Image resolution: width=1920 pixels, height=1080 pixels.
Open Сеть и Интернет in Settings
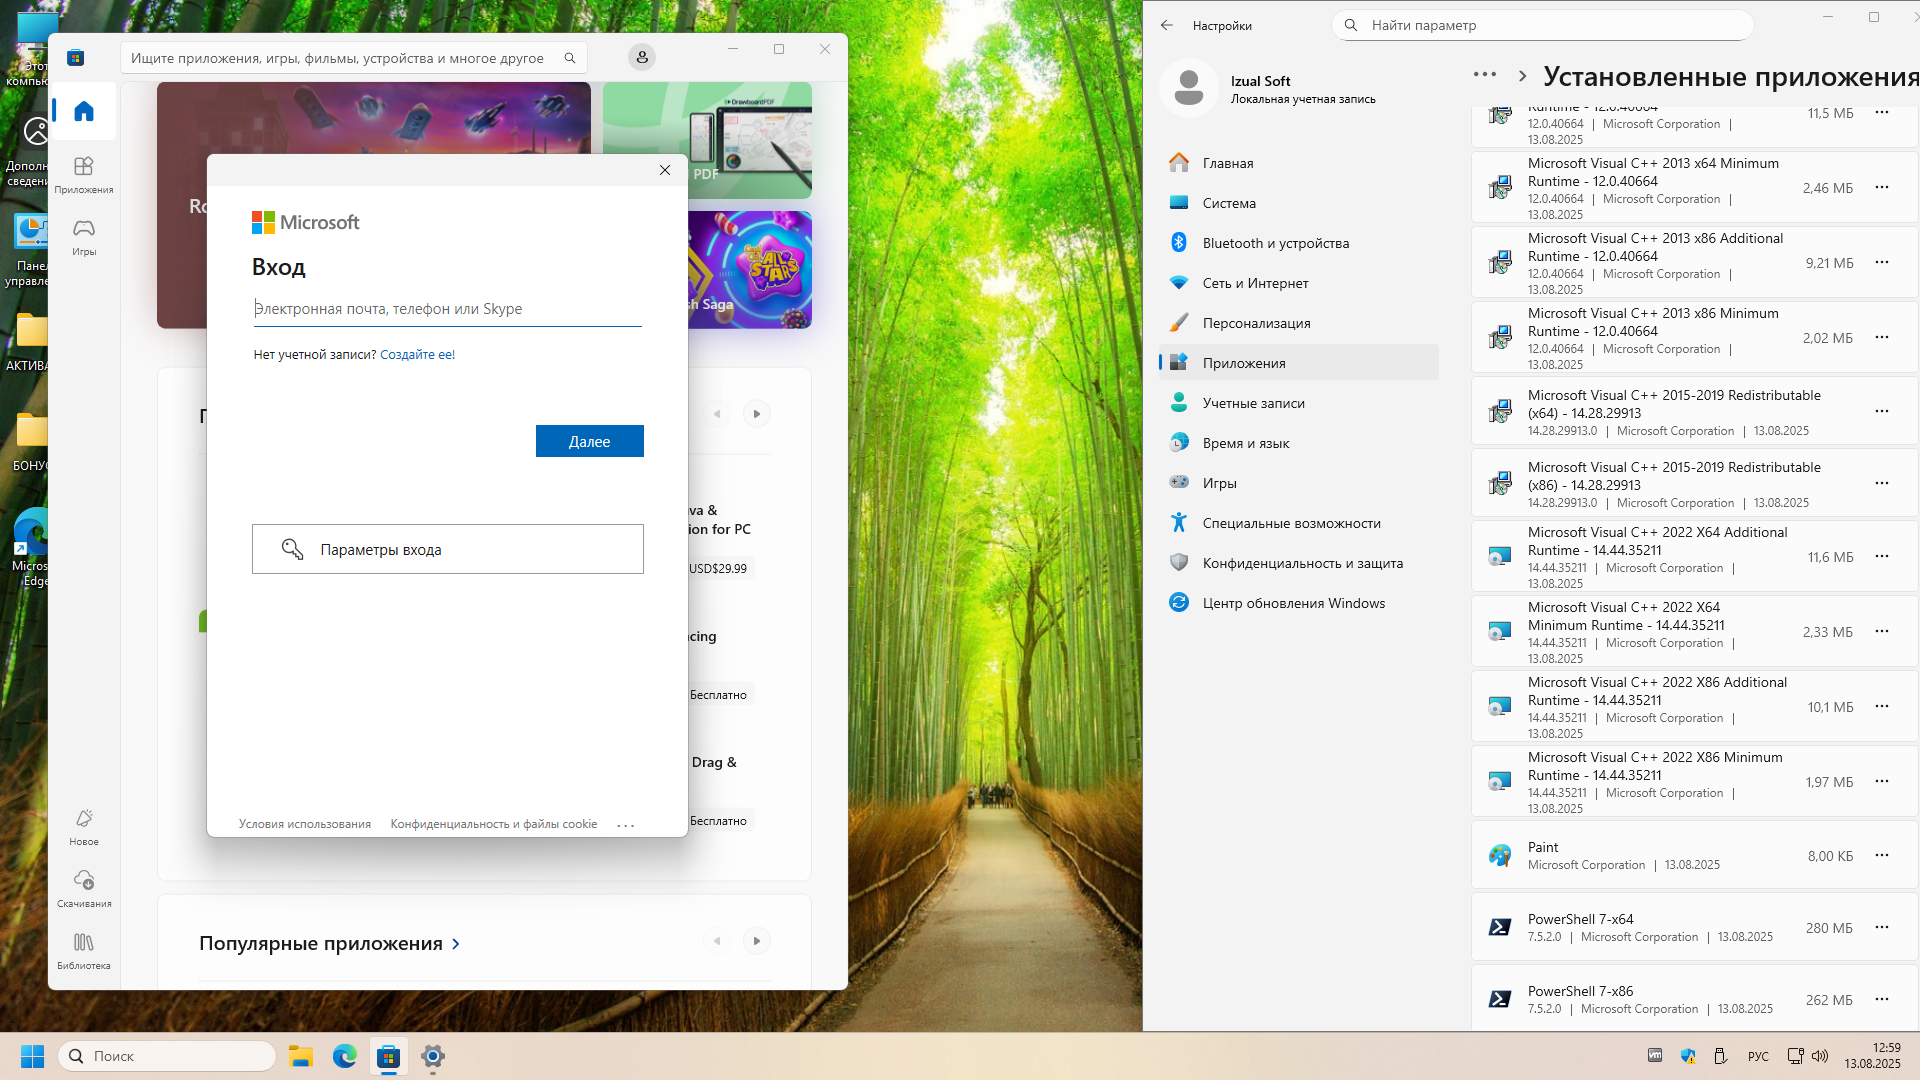coord(1298,283)
